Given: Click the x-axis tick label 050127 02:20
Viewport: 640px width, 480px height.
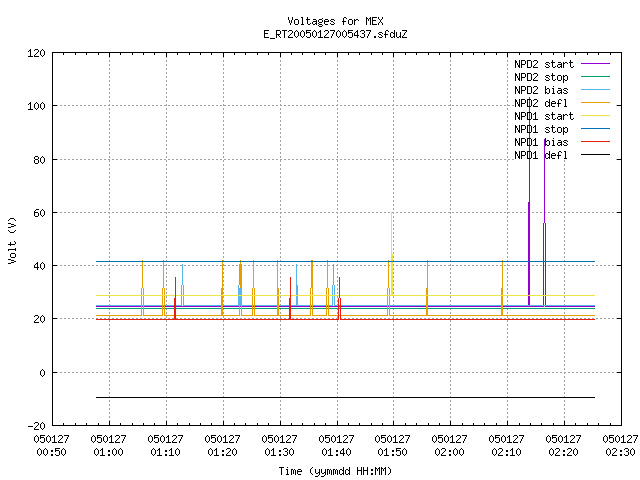Looking at the screenshot, I should (x=563, y=446).
